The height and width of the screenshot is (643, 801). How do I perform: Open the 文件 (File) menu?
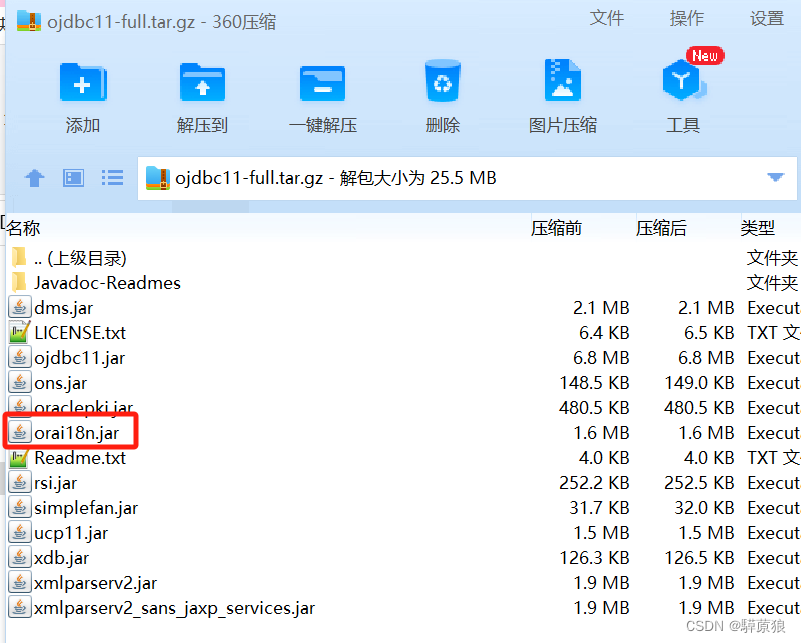[608, 18]
